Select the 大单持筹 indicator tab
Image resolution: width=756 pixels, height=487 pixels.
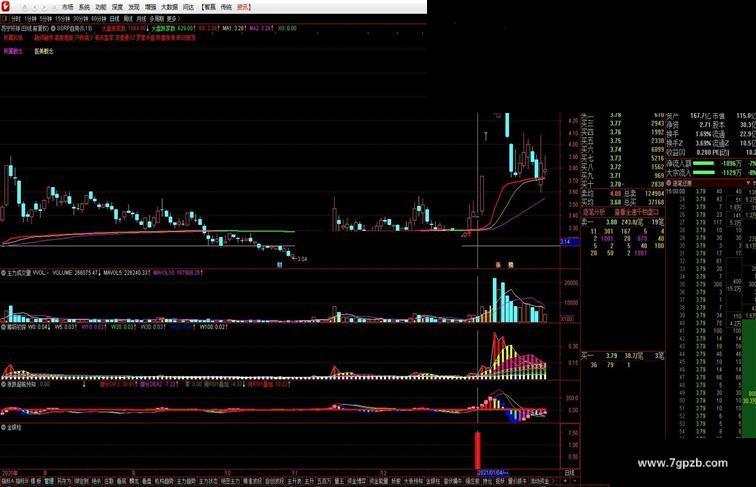(413, 481)
